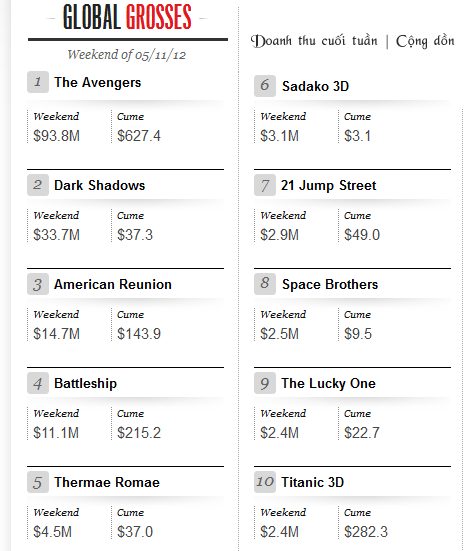468x551 pixels.
Task: Click rank badge number 4
Action: click(x=38, y=383)
